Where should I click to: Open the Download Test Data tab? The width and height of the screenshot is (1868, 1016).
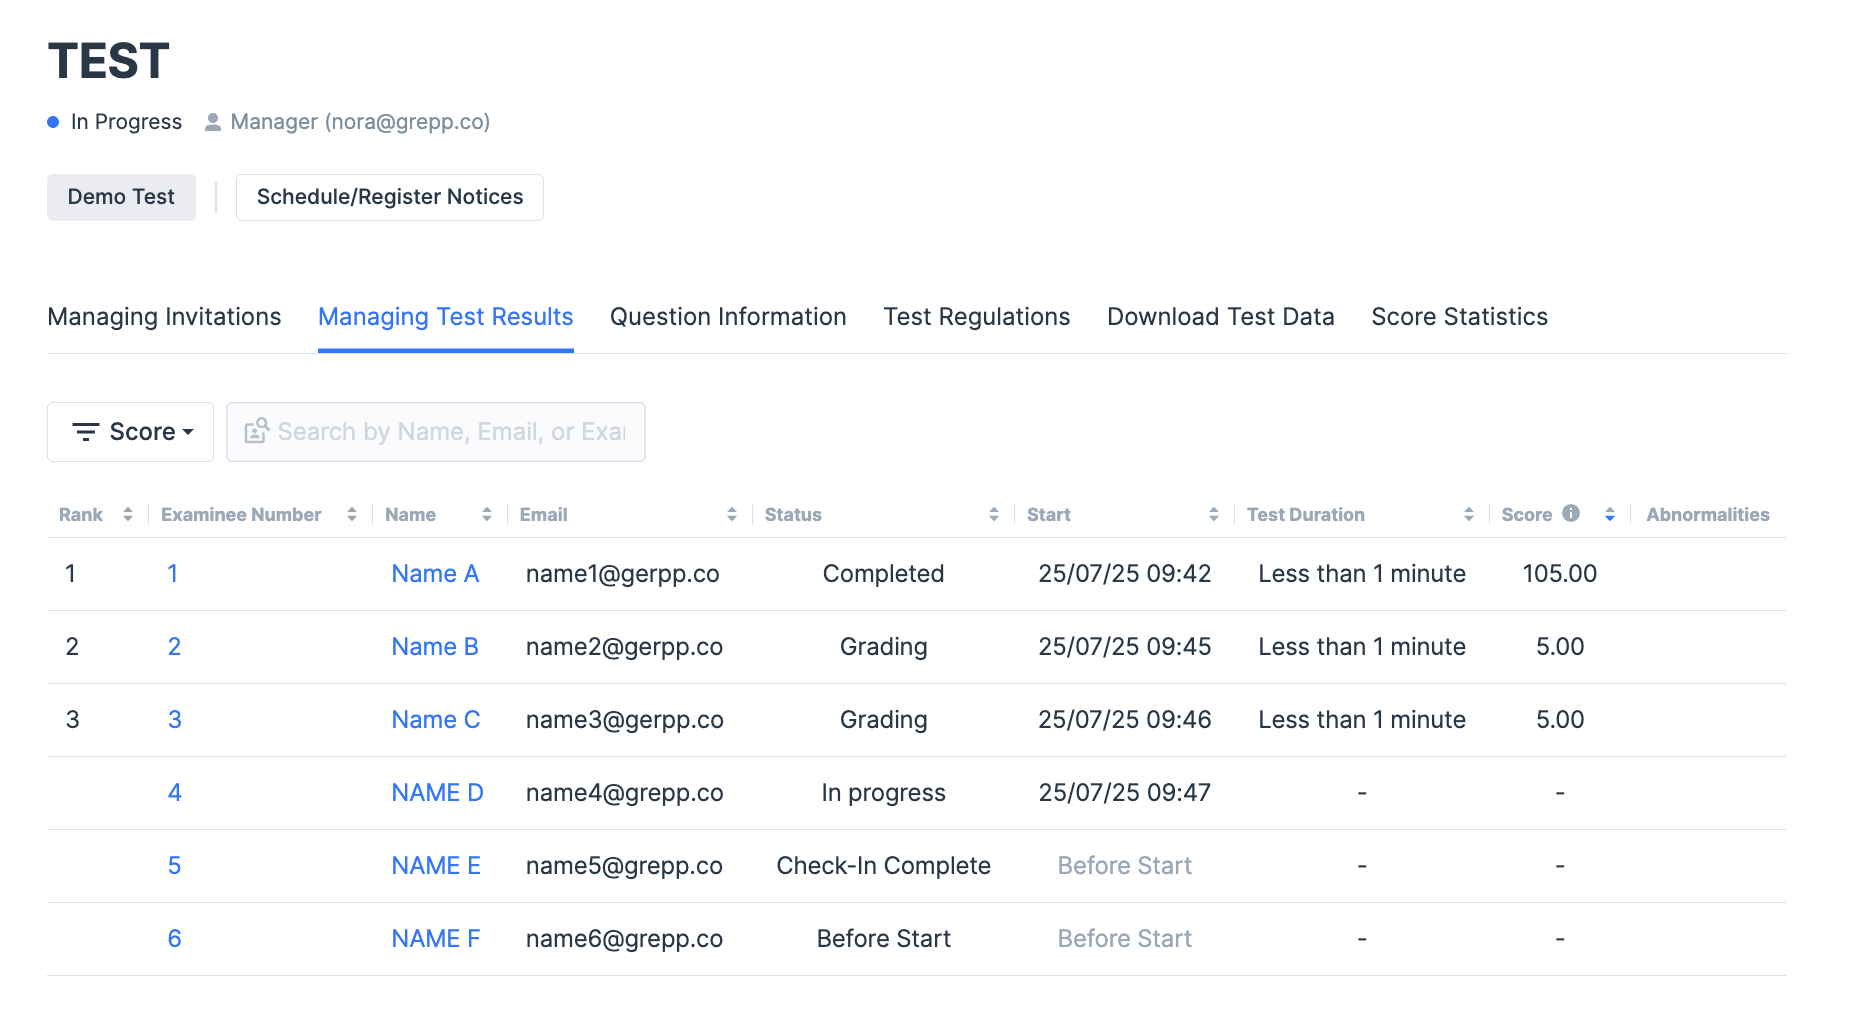point(1220,317)
